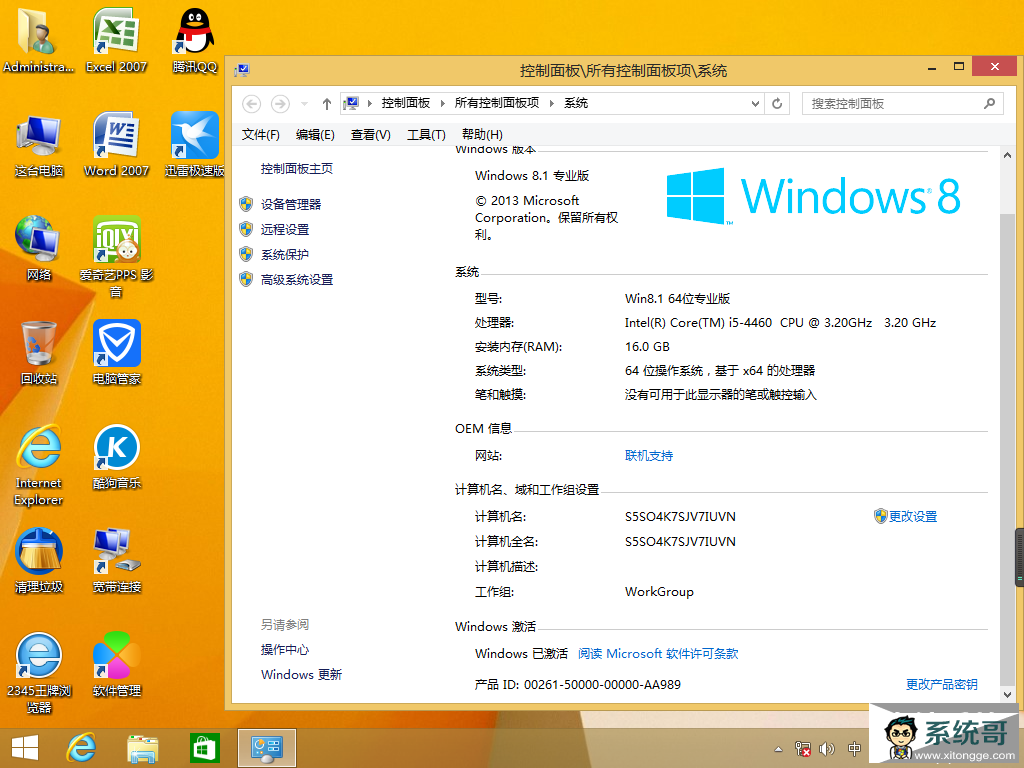Open Internet Explorer desktop icon
1024x768 pixels.
point(39,466)
